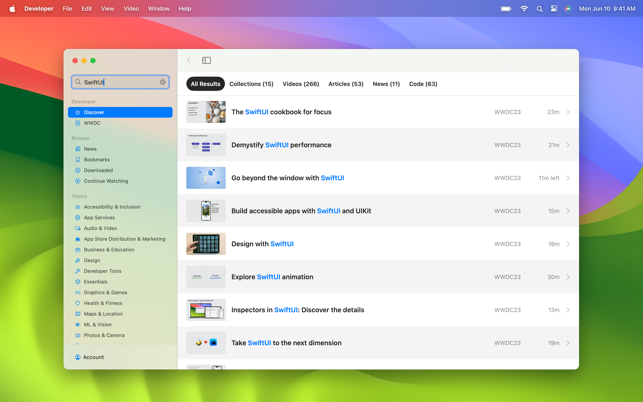643x402 pixels.
Task: Switch to News (11) tab
Action: (386, 84)
